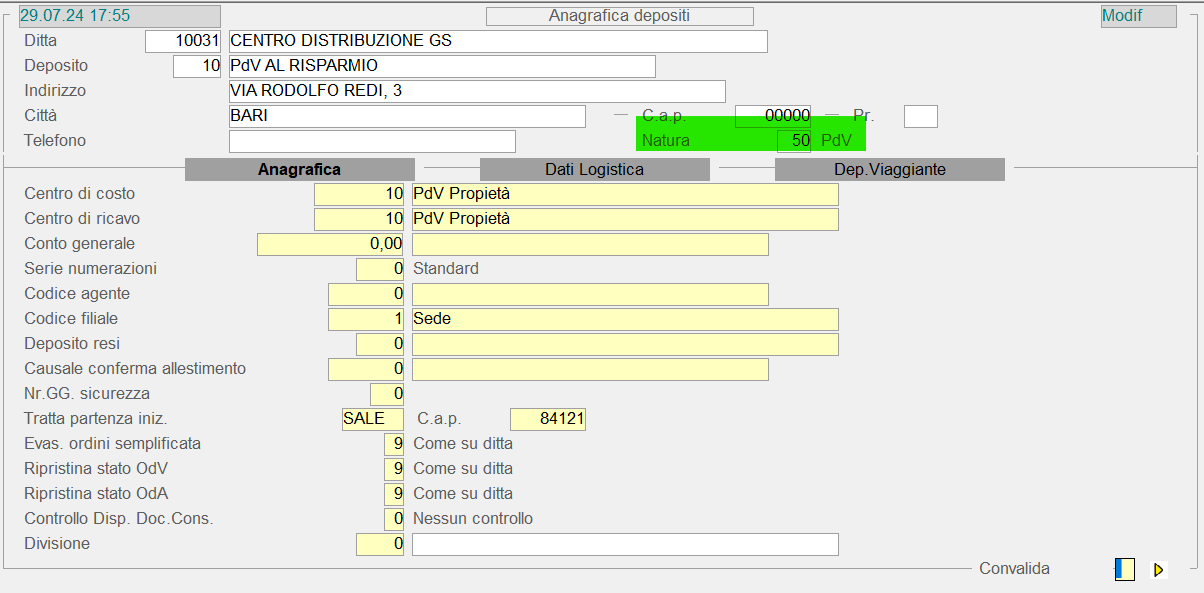Focus the Pr. province field
The image size is (1204, 593).
pyautogui.click(x=920, y=116)
